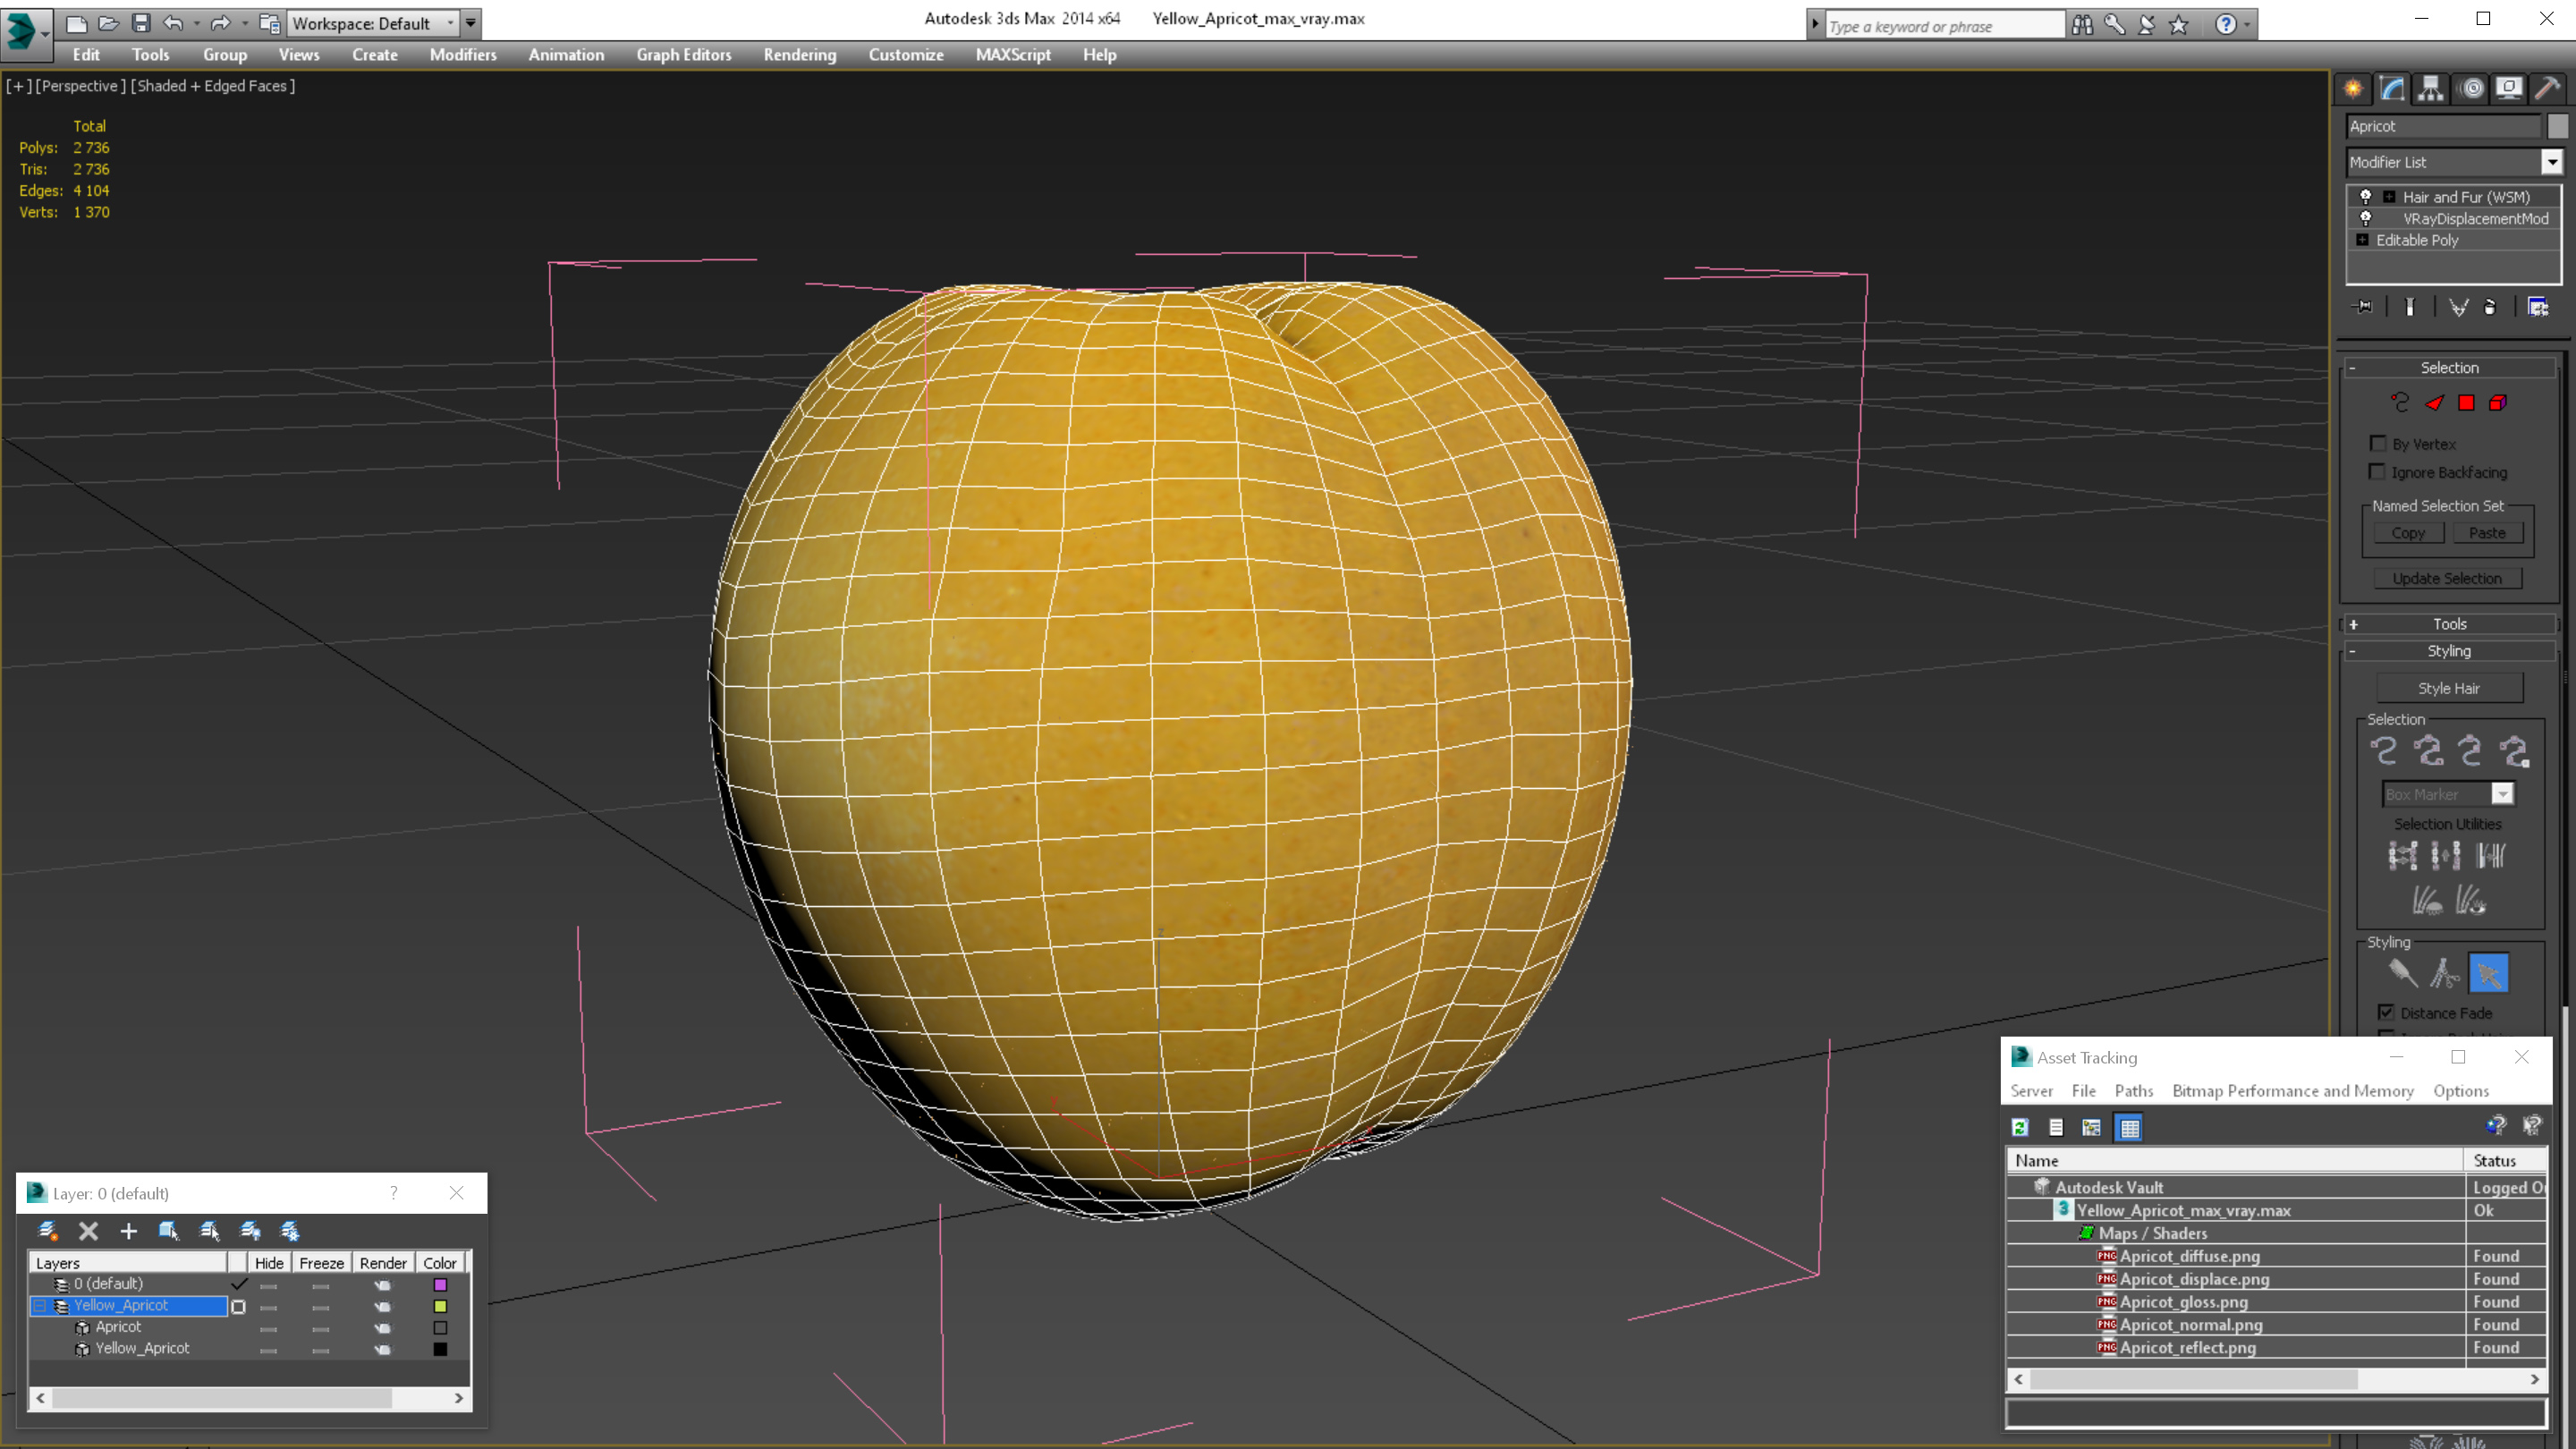Open the Modifier List dropdown
This screenshot has width=2576, height=1449.
coord(2552,161)
